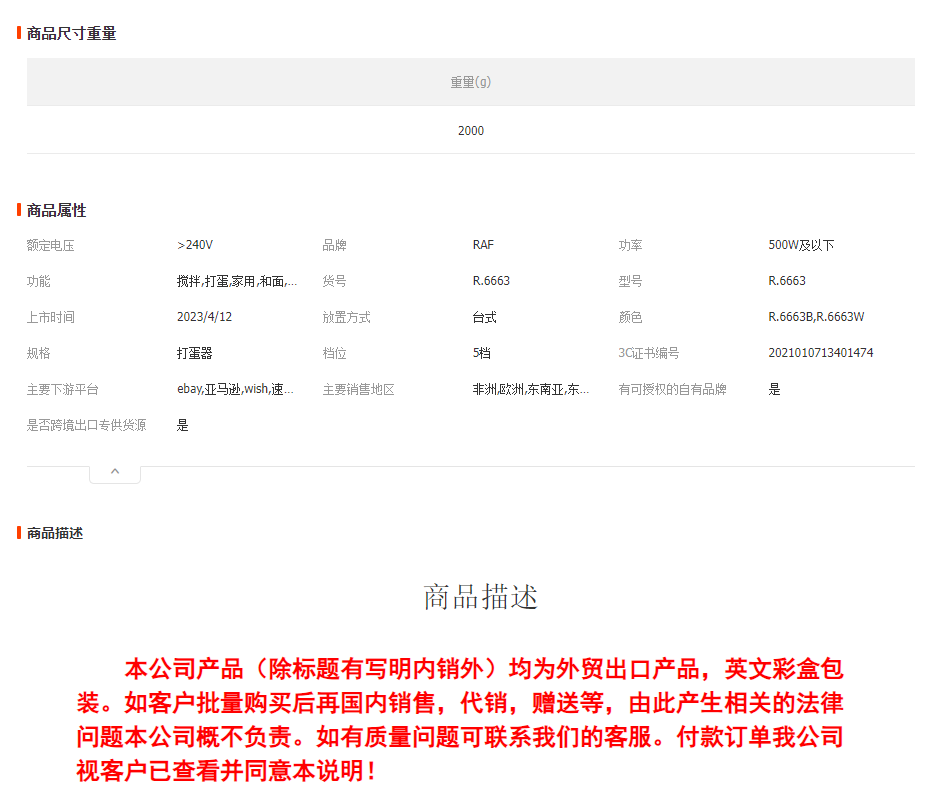Select the 非洲,欧洲,东南亚 sales region value
The image size is (925, 801).
coord(530,389)
